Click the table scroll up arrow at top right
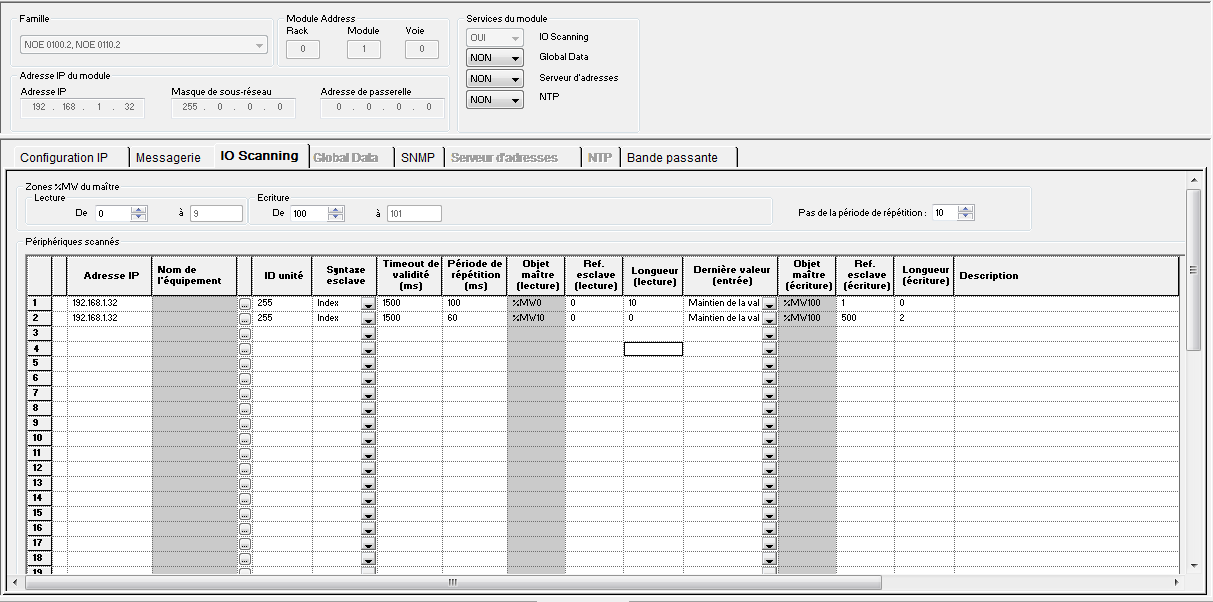This screenshot has height=602, width=1213. click(1192, 180)
